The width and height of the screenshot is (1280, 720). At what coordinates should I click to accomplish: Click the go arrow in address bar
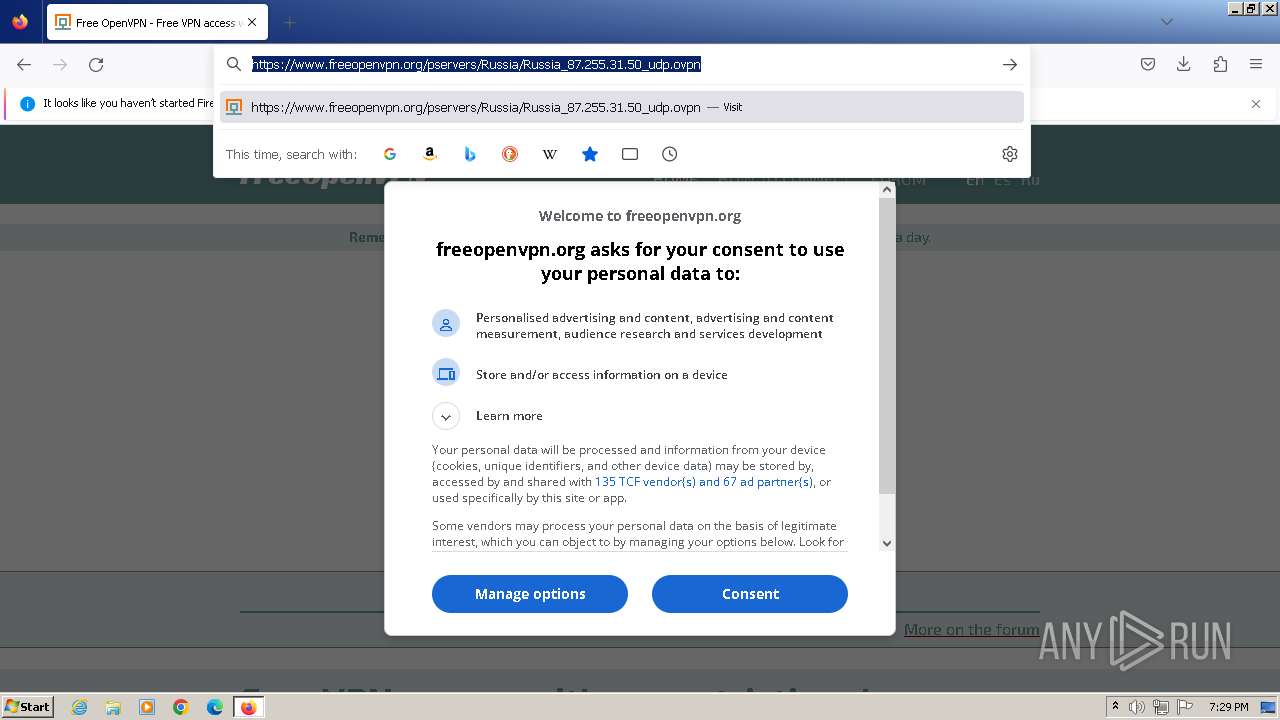(x=1010, y=64)
